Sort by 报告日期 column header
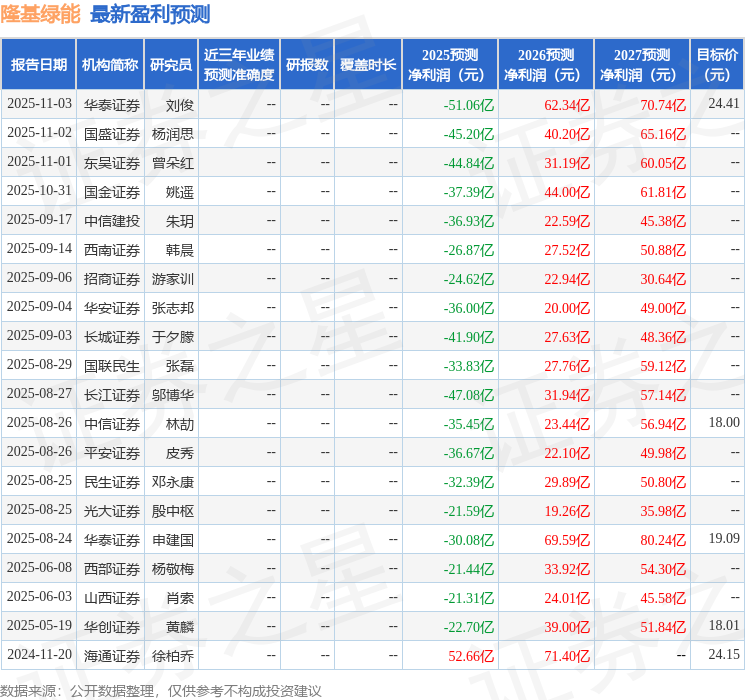This screenshot has width=745, height=700. coord(38,64)
